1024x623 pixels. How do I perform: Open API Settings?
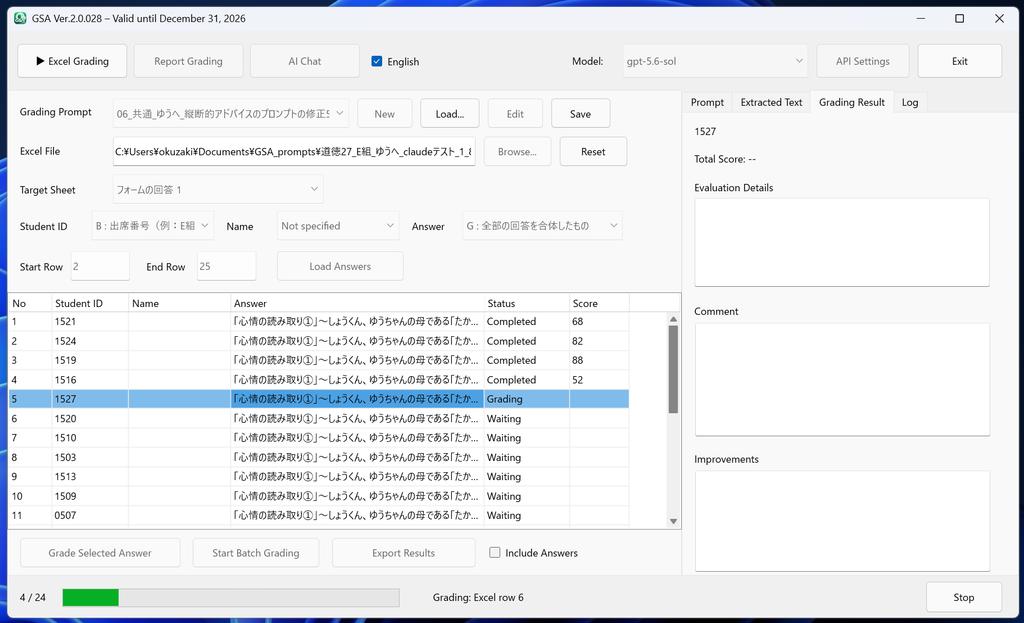click(x=862, y=61)
